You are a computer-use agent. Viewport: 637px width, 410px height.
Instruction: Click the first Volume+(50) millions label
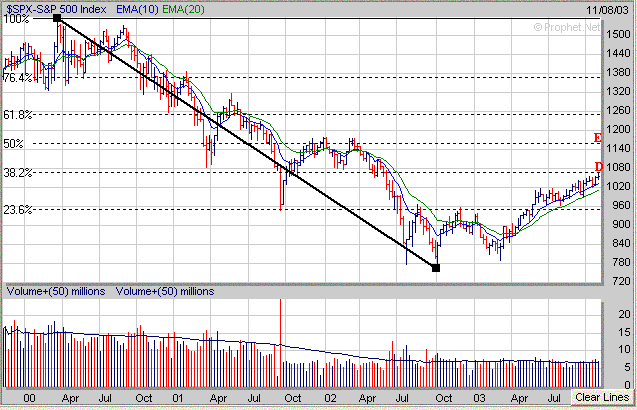pos(56,291)
